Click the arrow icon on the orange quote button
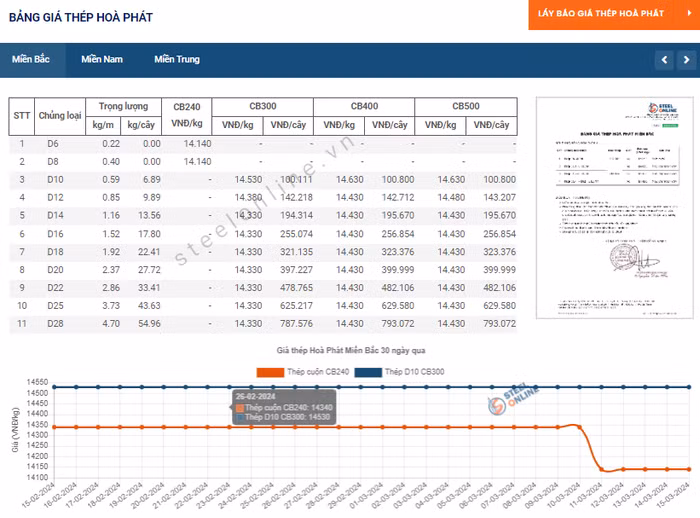The image size is (700, 518). (x=689, y=13)
